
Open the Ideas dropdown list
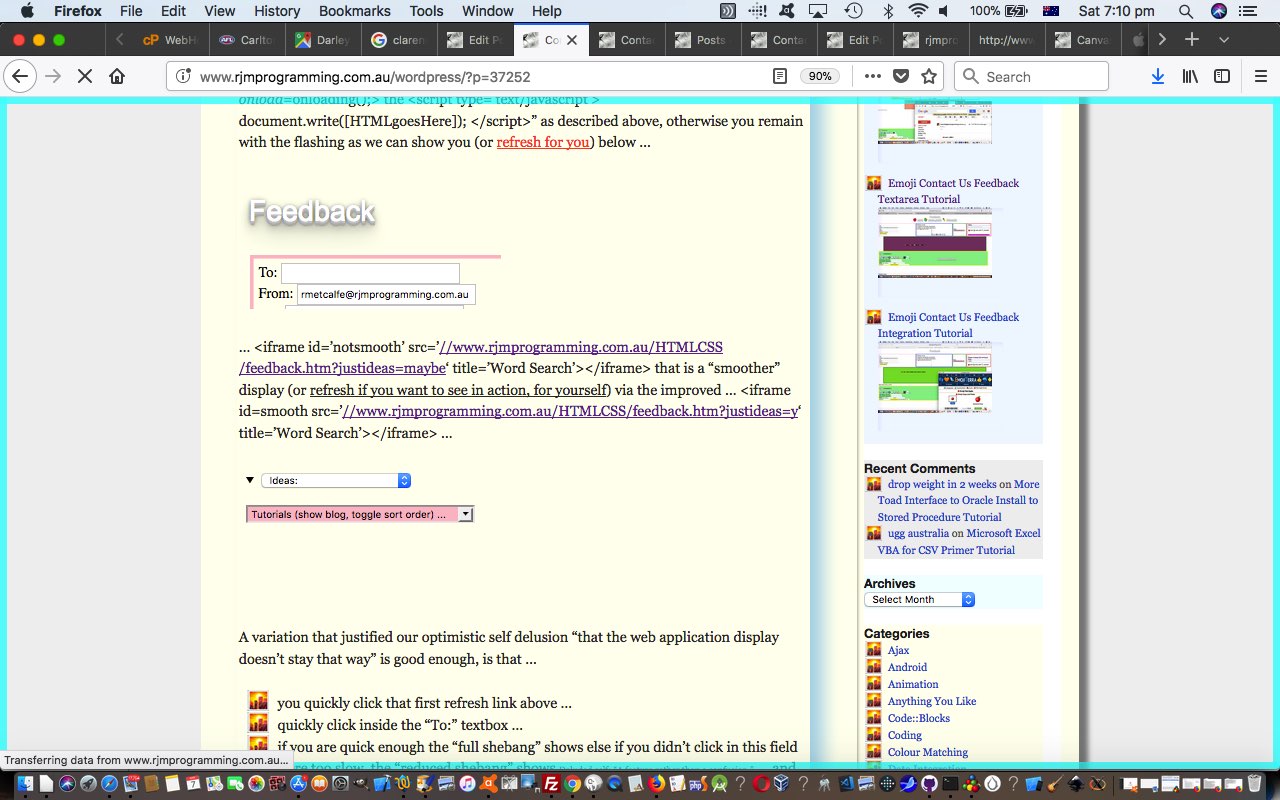click(336, 481)
